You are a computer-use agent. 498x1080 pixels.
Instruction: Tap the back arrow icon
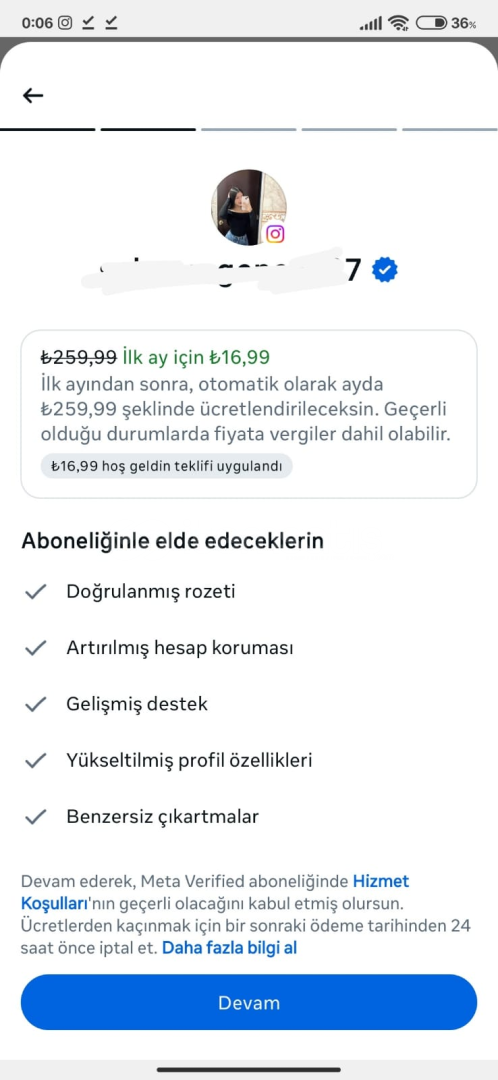(x=33, y=96)
